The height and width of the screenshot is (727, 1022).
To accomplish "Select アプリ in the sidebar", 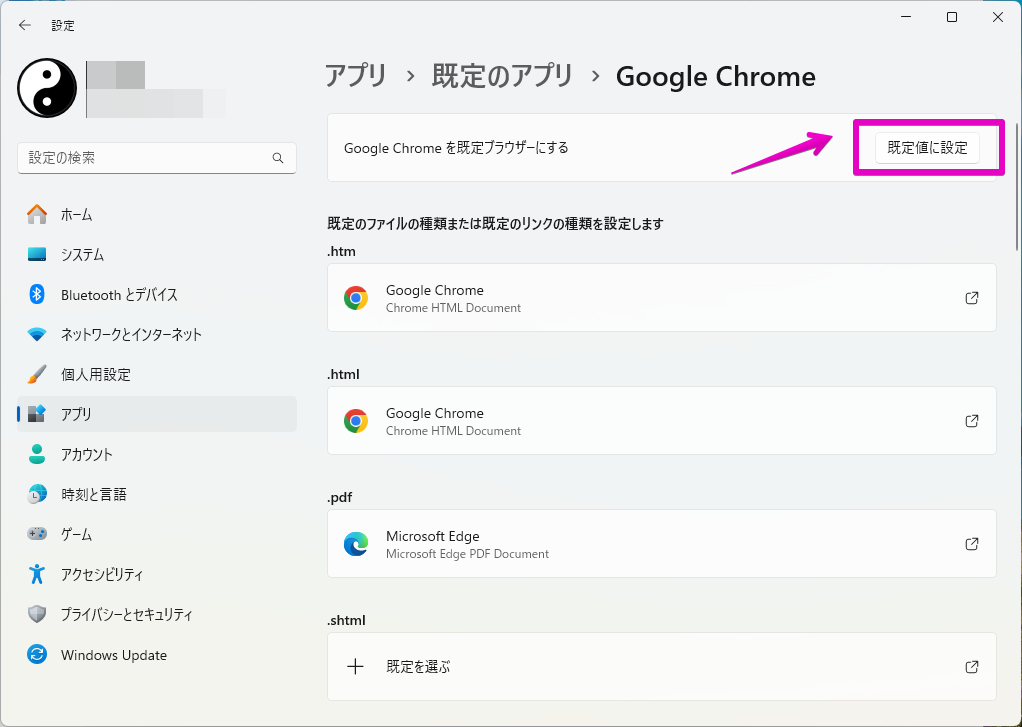I will [157, 414].
